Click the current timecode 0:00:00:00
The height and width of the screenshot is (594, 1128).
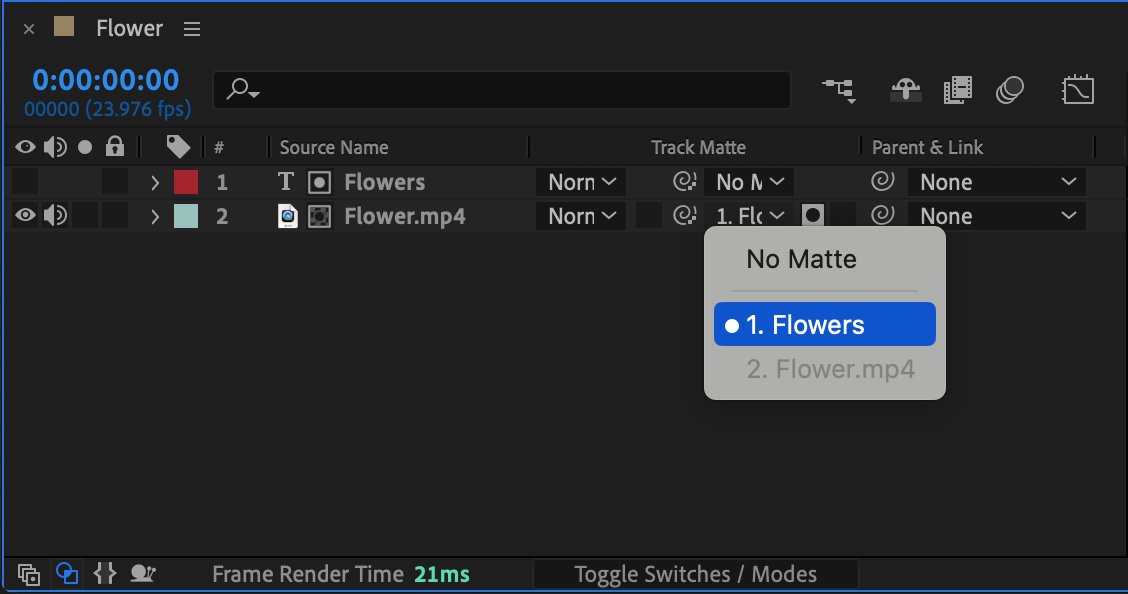click(x=105, y=80)
